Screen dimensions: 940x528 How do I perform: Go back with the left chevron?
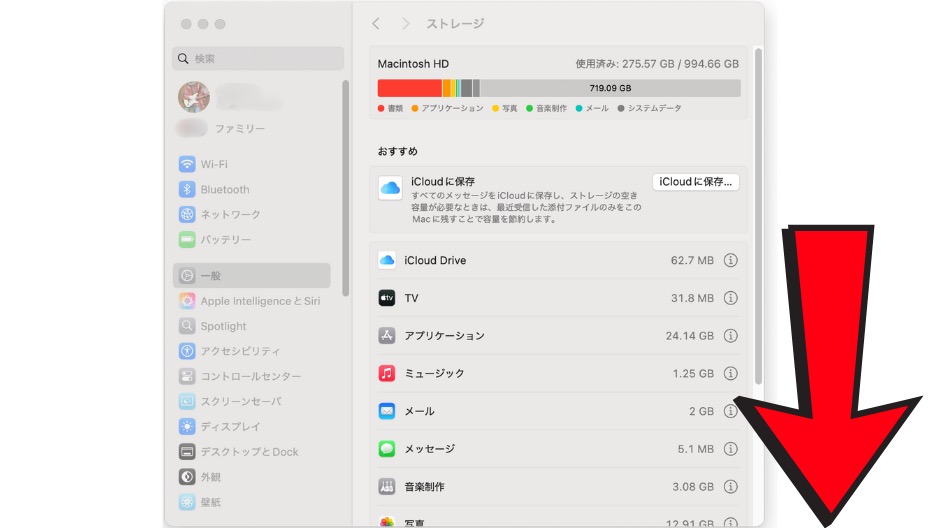tap(376, 23)
